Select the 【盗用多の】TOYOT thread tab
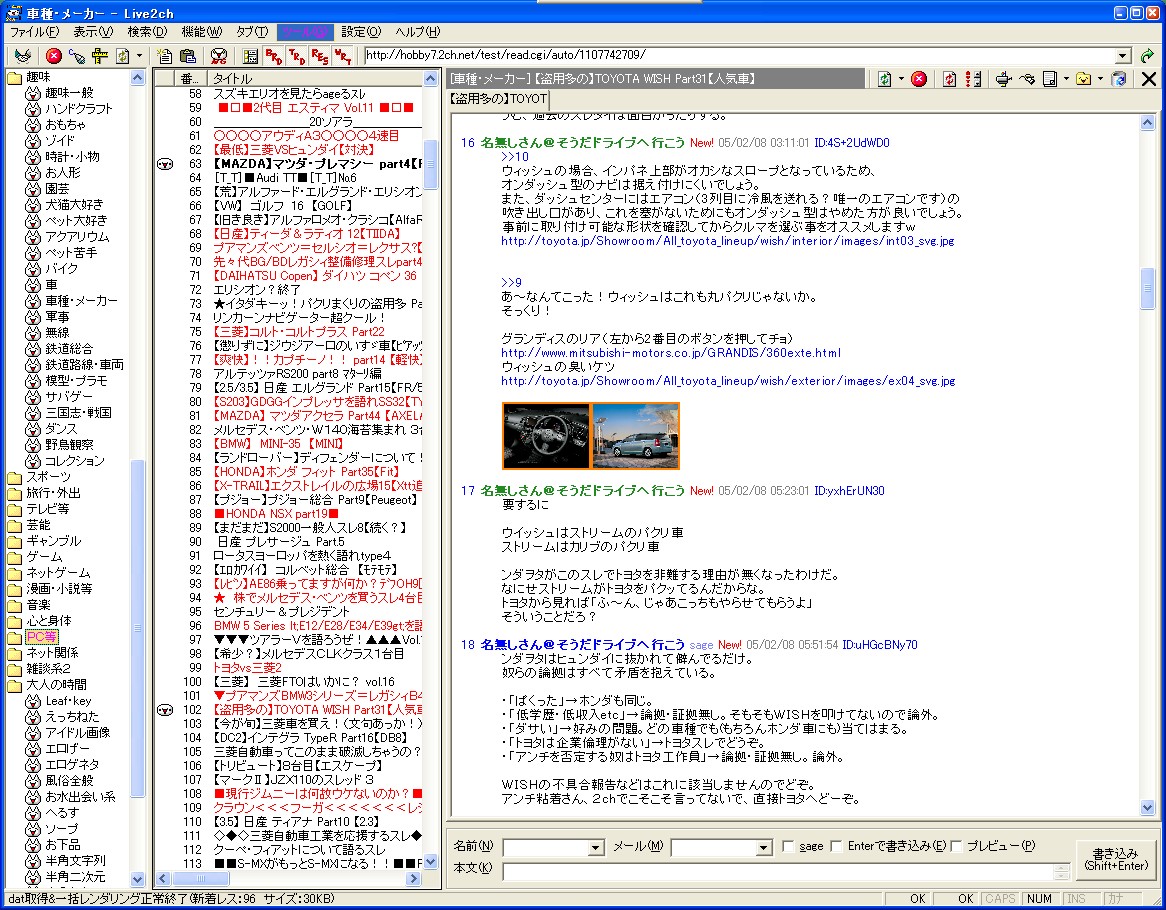The height and width of the screenshot is (910, 1166). click(497, 99)
